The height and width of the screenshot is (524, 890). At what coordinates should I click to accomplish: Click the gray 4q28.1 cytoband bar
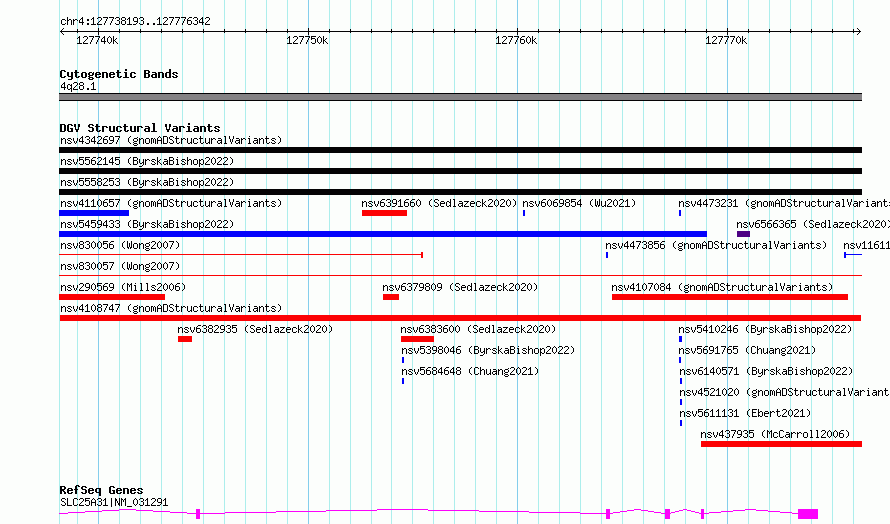click(x=460, y=97)
